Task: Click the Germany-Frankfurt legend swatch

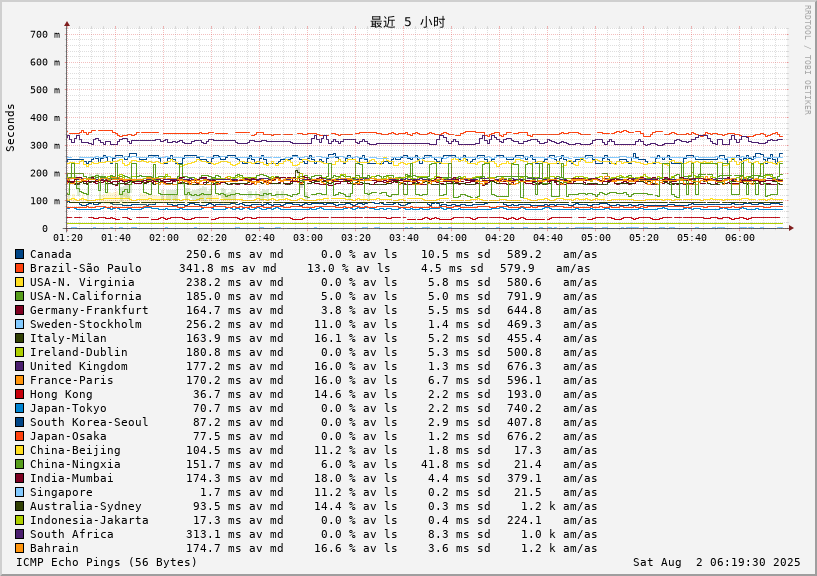Action: click(20, 311)
